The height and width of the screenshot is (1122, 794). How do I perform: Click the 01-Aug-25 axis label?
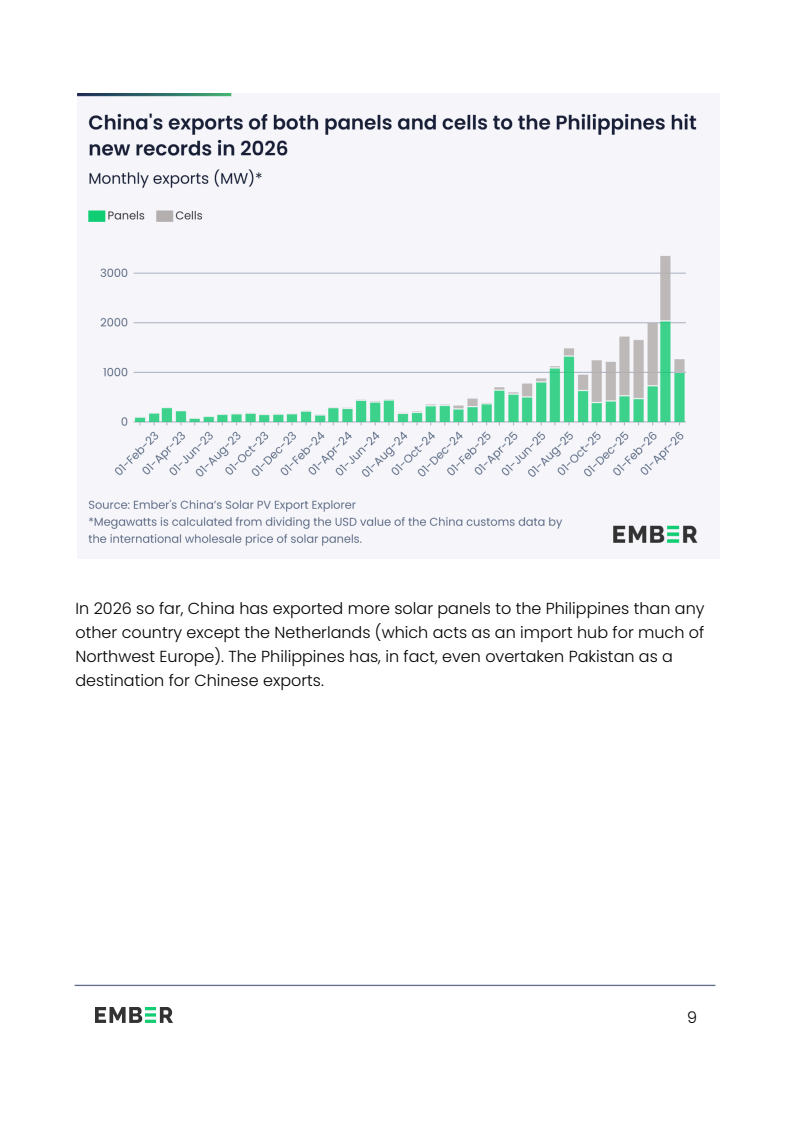[x=551, y=454]
